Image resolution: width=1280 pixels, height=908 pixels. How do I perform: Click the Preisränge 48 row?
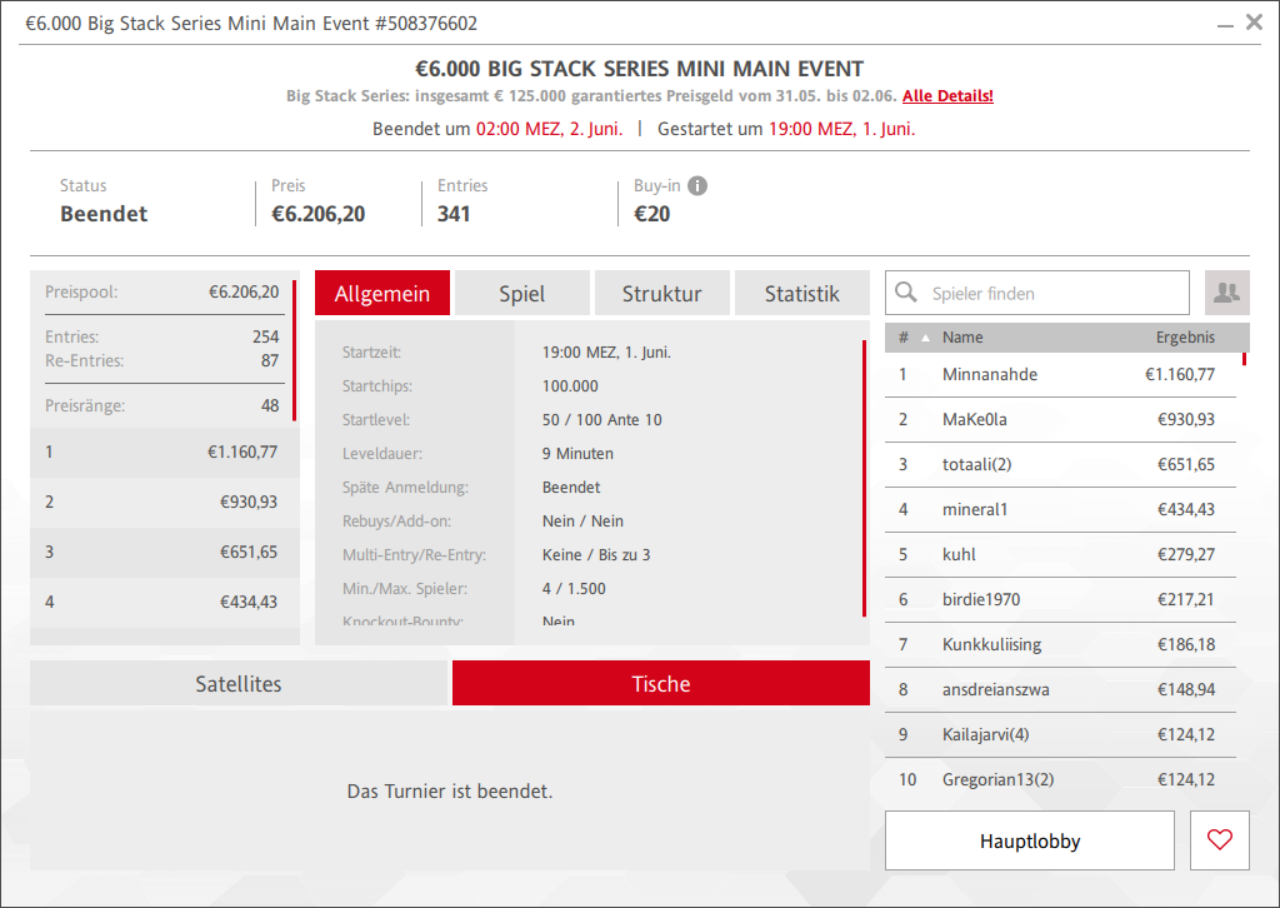pos(162,406)
